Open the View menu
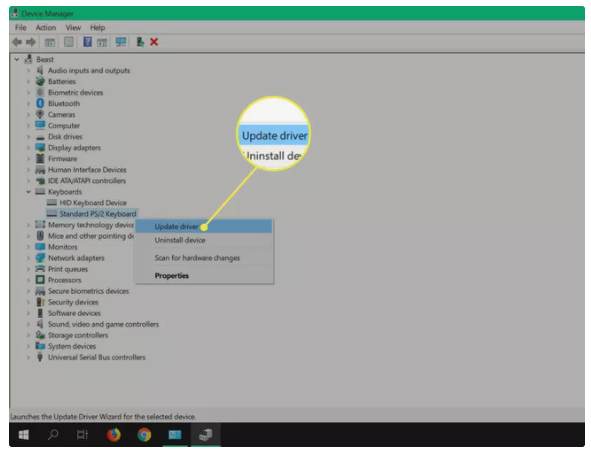The image size is (591, 455). point(73,28)
